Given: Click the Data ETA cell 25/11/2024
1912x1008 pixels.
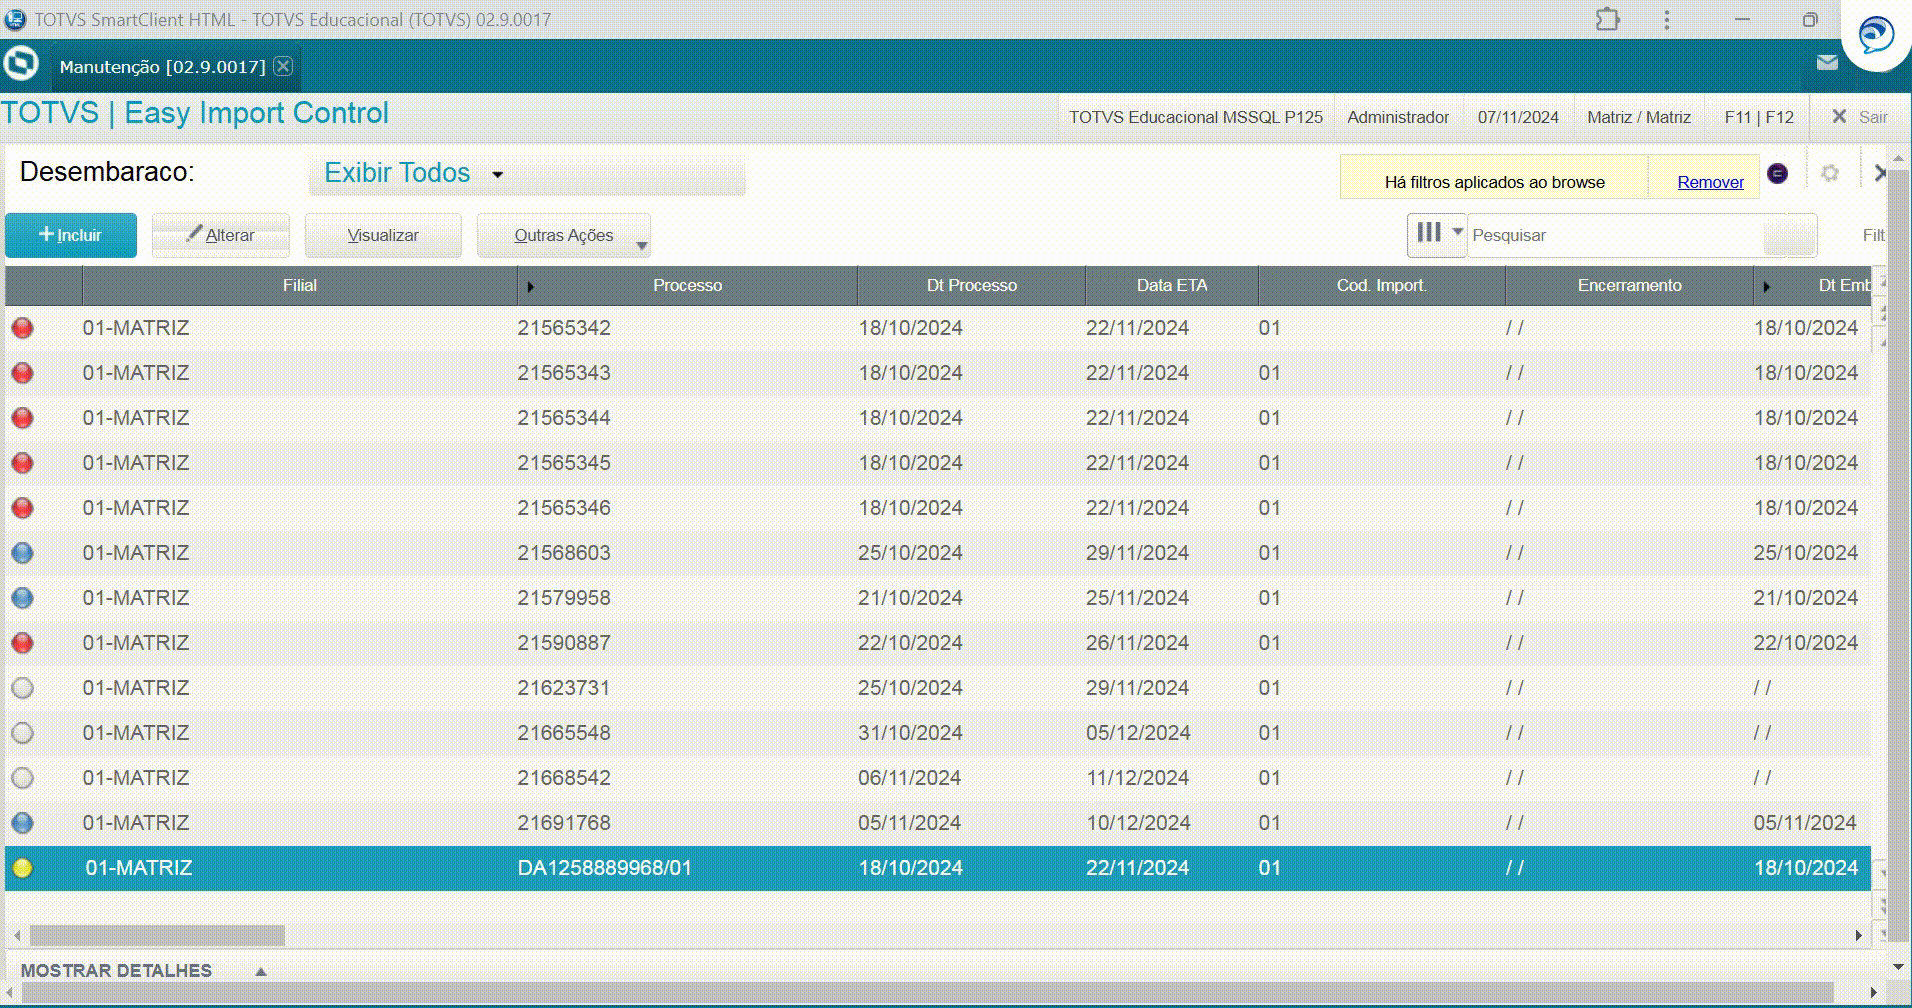Looking at the screenshot, I should tap(1138, 598).
